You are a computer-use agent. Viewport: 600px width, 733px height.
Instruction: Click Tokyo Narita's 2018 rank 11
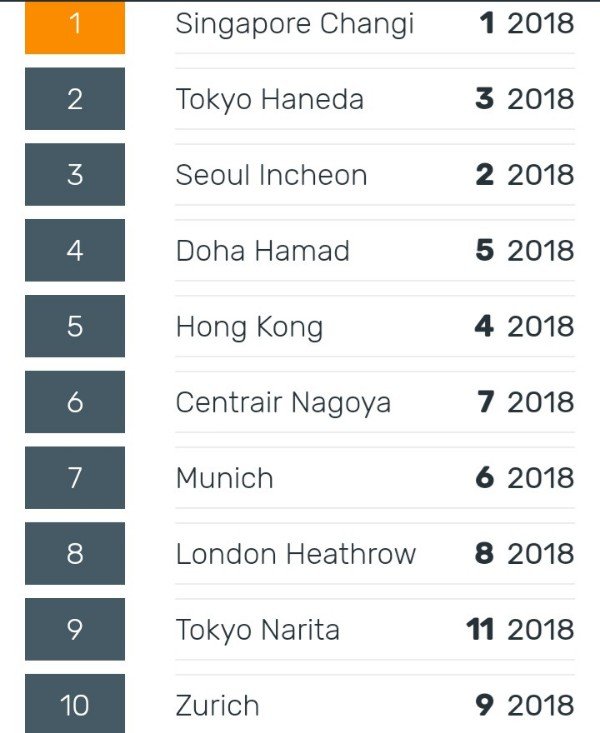pos(480,629)
